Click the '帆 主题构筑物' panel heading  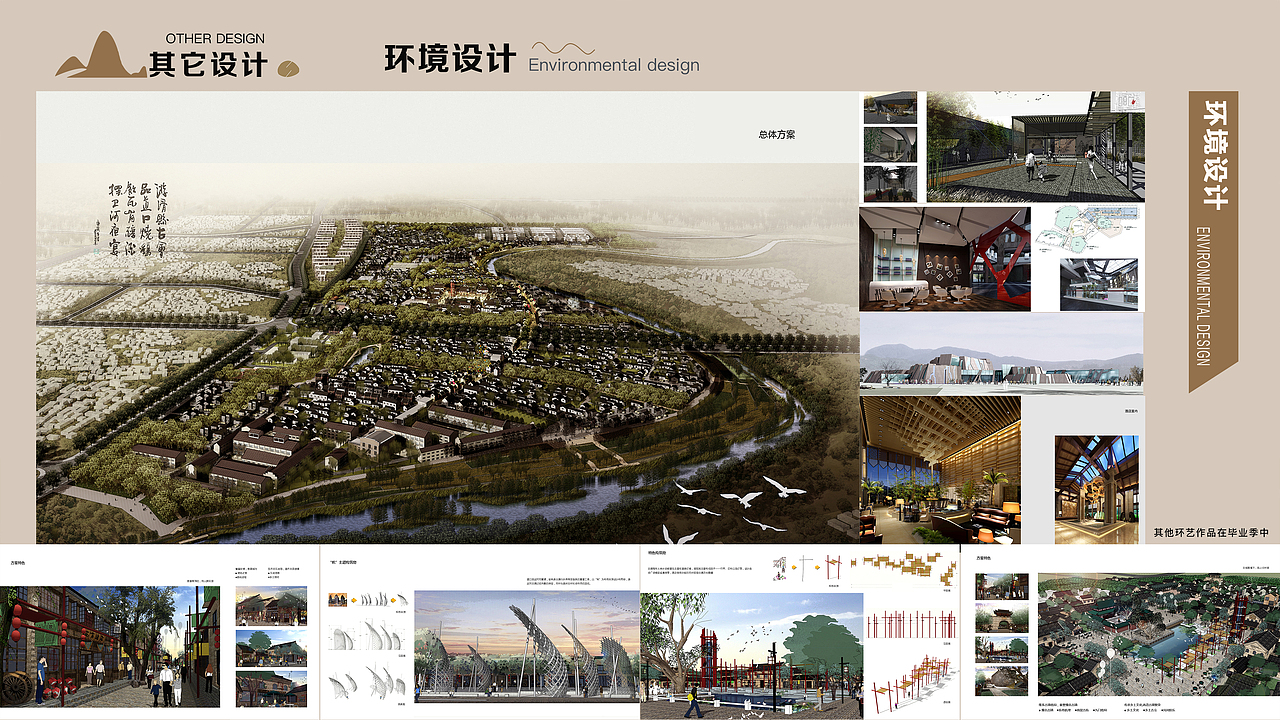tap(342, 563)
